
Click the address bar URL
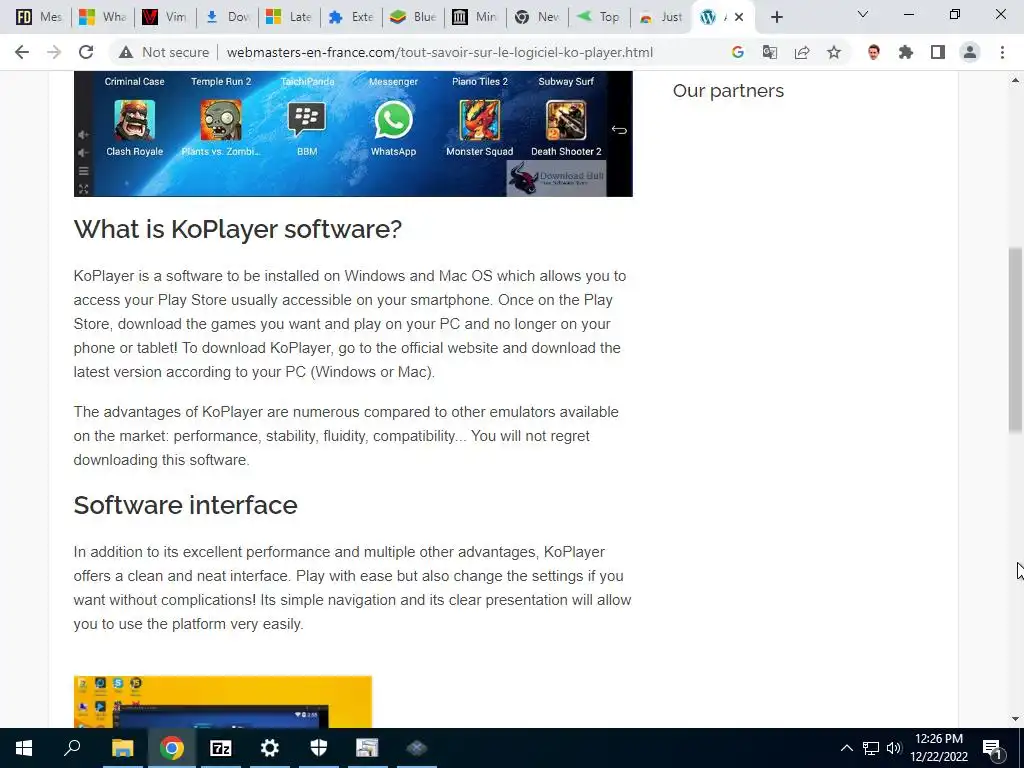440,52
